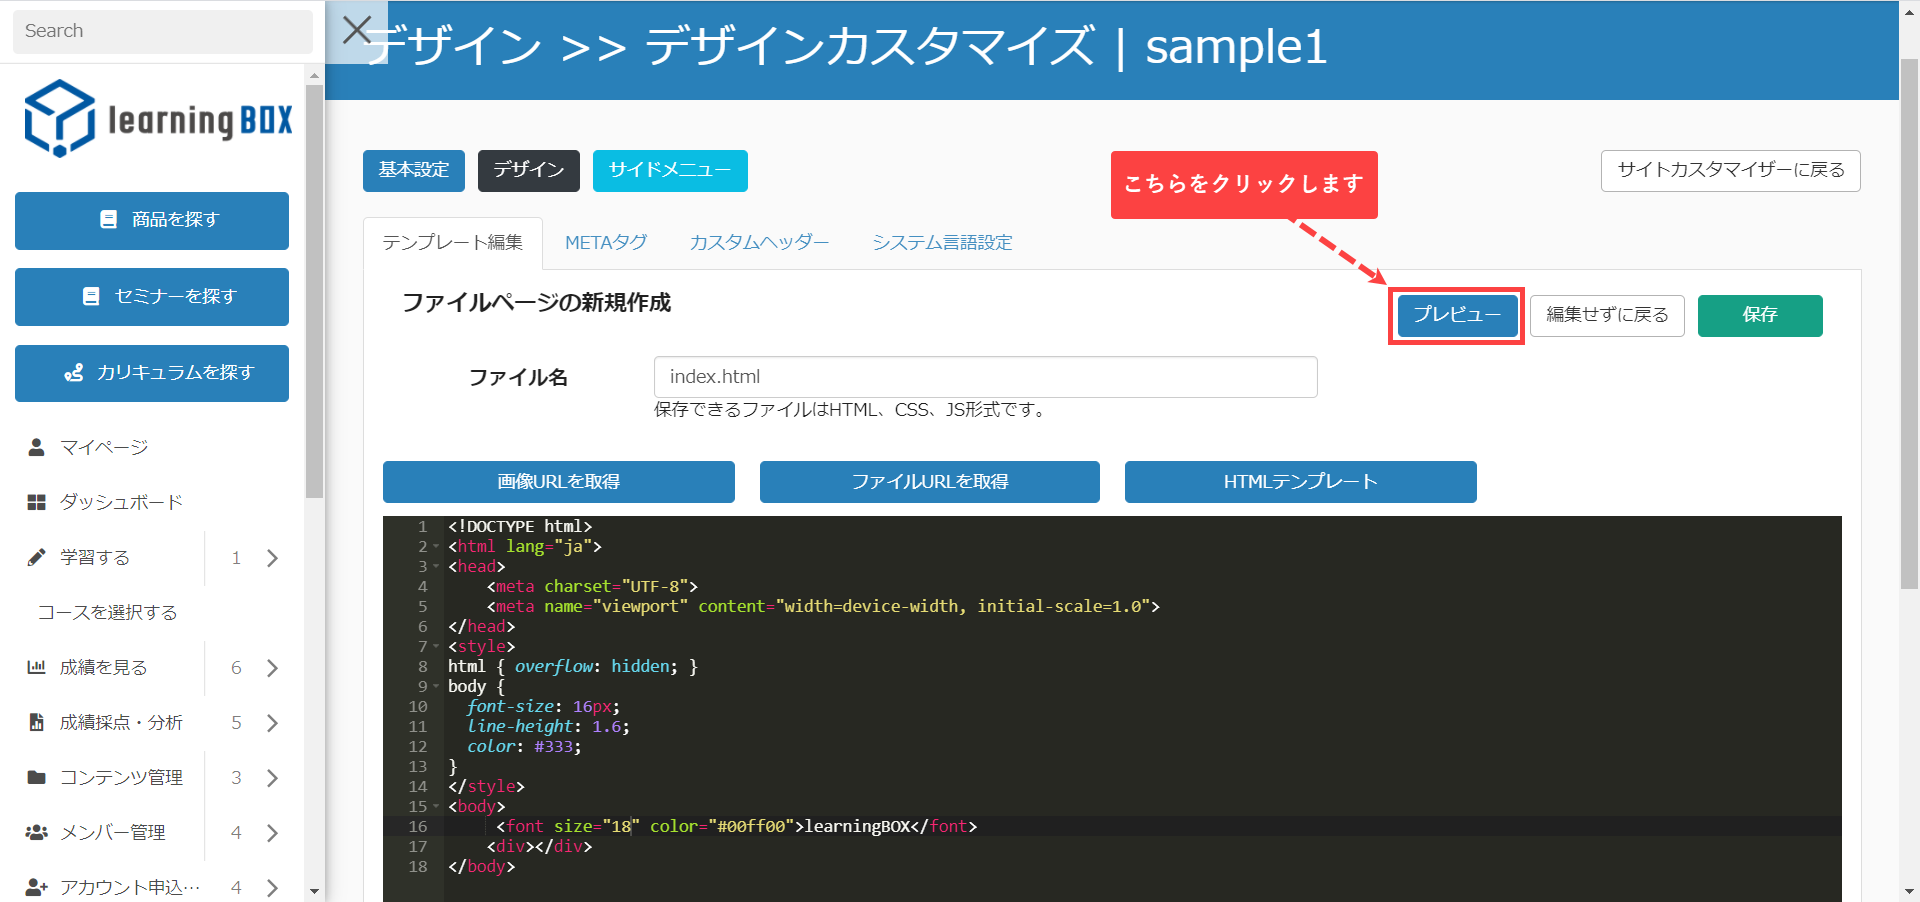This screenshot has width=1920, height=902.
Task: Click the folder icon for コンテンツ管理
Action: click(x=37, y=777)
